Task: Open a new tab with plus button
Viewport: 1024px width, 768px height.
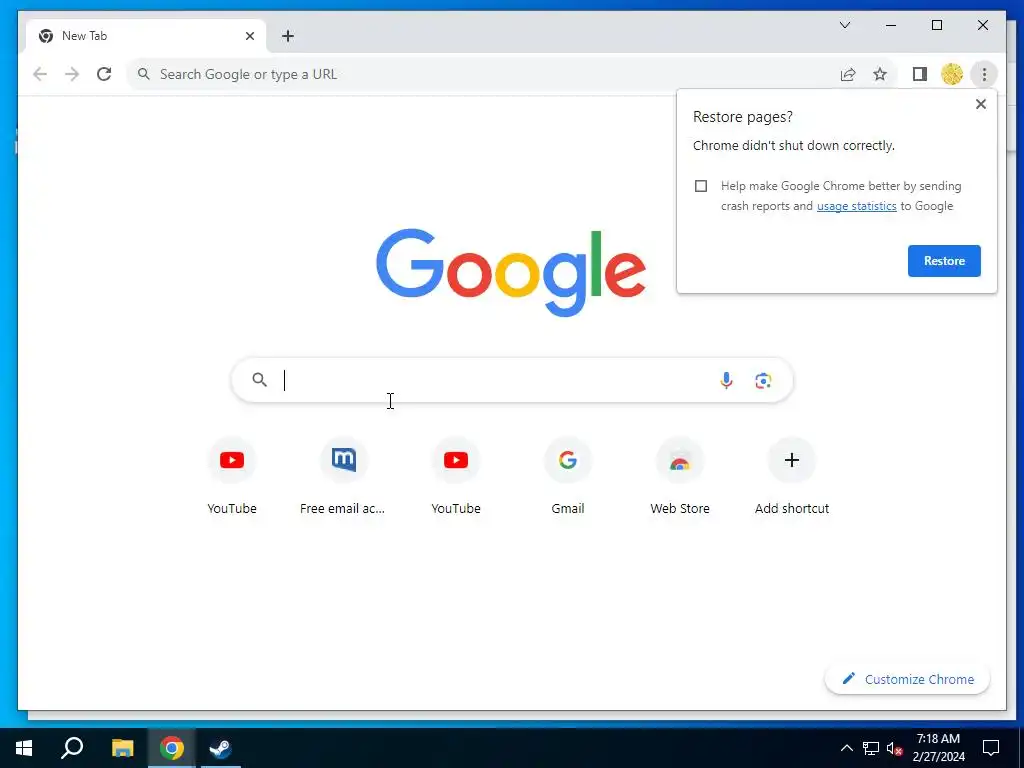Action: (288, 36)
